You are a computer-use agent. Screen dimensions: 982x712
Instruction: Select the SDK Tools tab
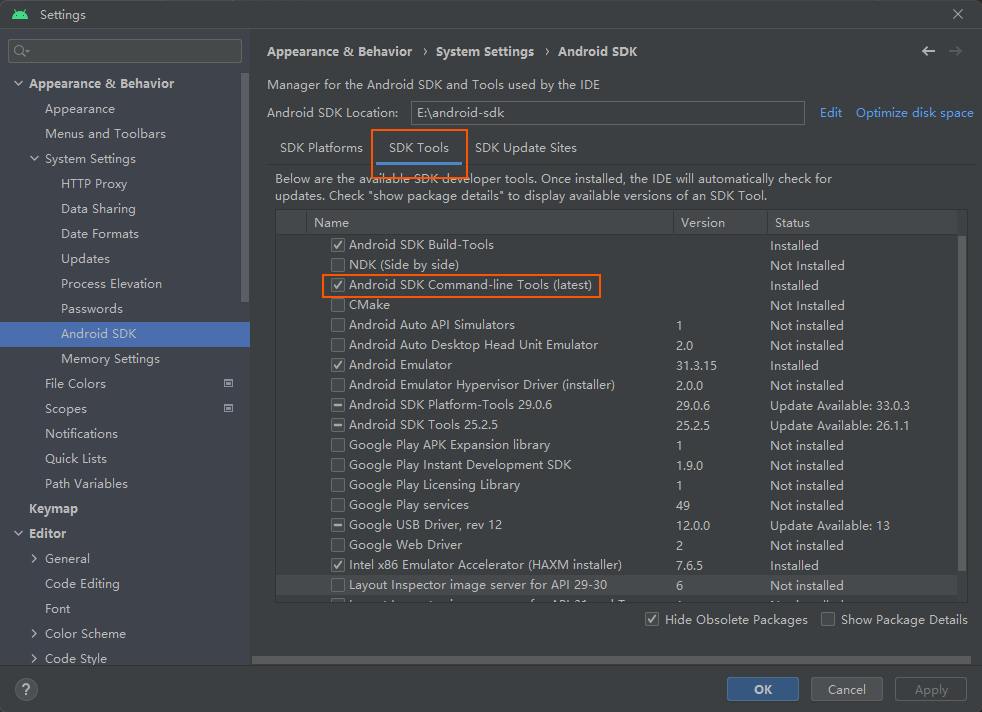[x=419, y=148]
